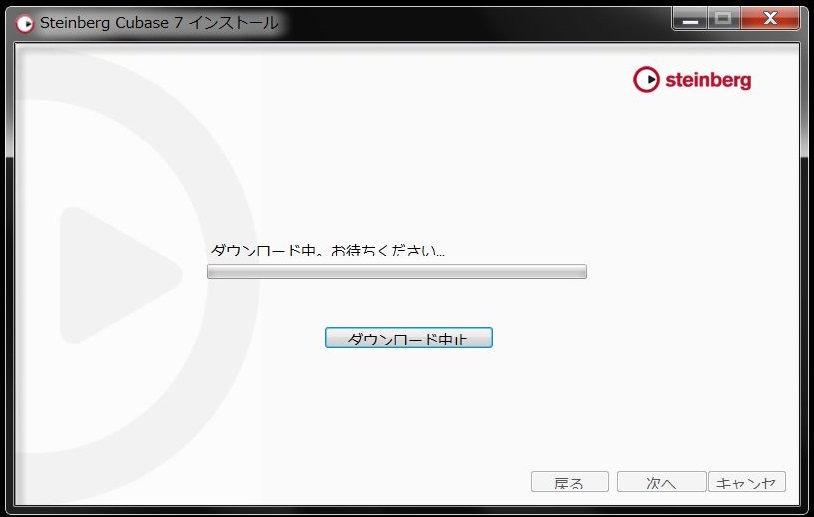814x517 pixels.
Task: Click the ダウンロード中止 (cancel download) button
Action: [409, 338]
